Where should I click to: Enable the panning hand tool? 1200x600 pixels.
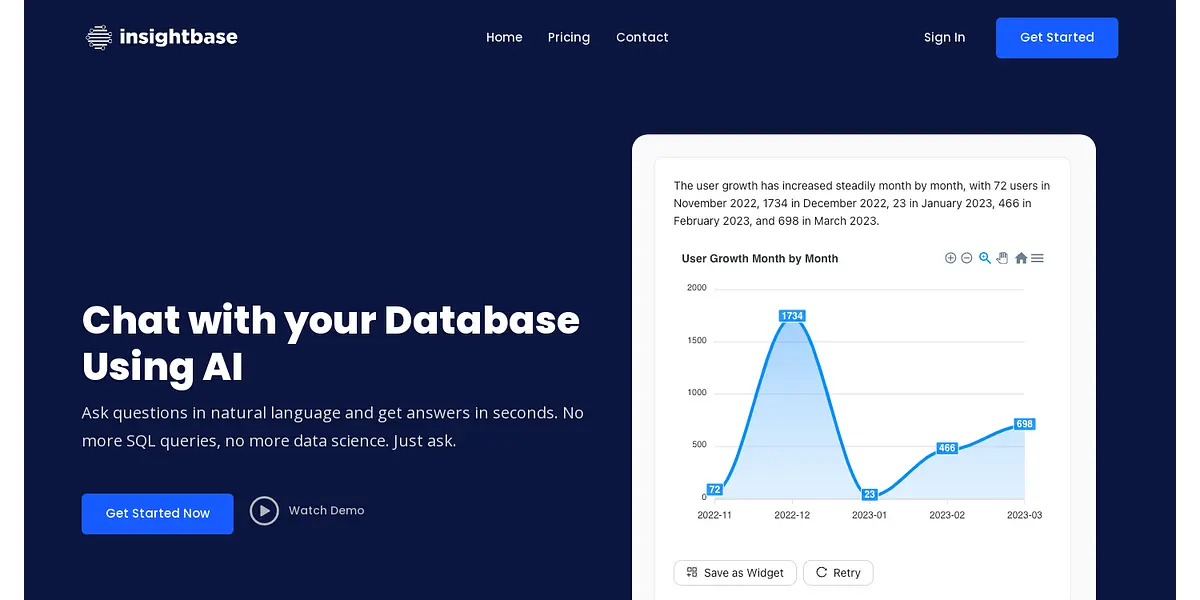coord(1002,258)
